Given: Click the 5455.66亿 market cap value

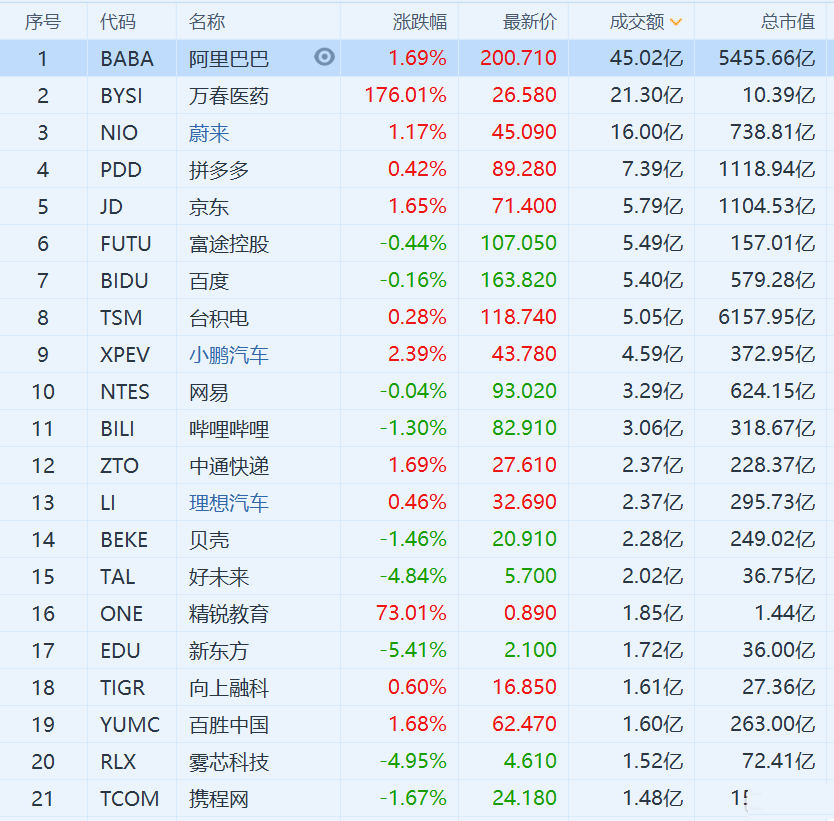Looking at the screenshot, I should [x=767, y=57].
